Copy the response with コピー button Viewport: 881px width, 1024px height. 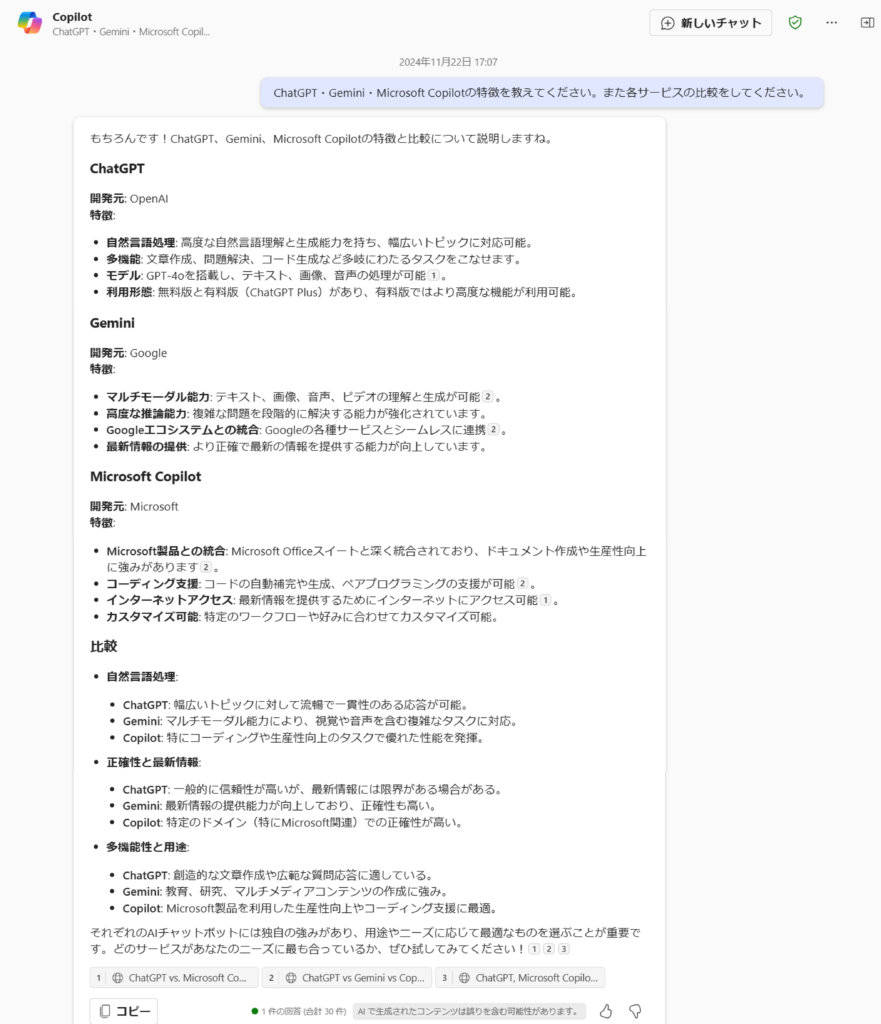[x=124, y=1011]
